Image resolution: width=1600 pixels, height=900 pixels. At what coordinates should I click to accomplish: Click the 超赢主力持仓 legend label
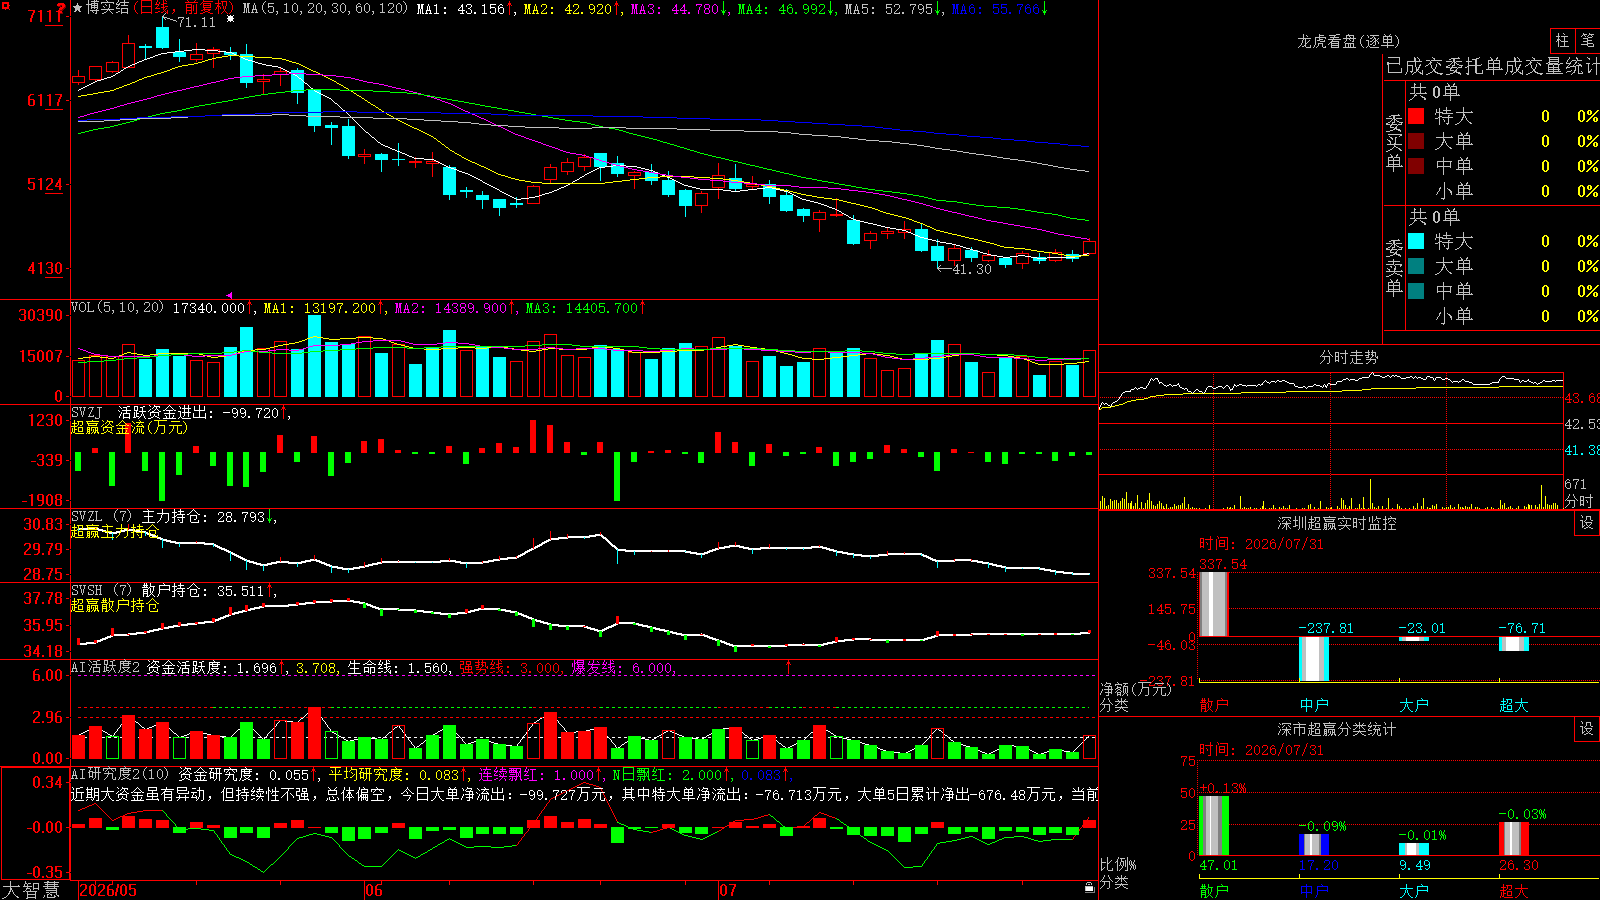point(114,532)
